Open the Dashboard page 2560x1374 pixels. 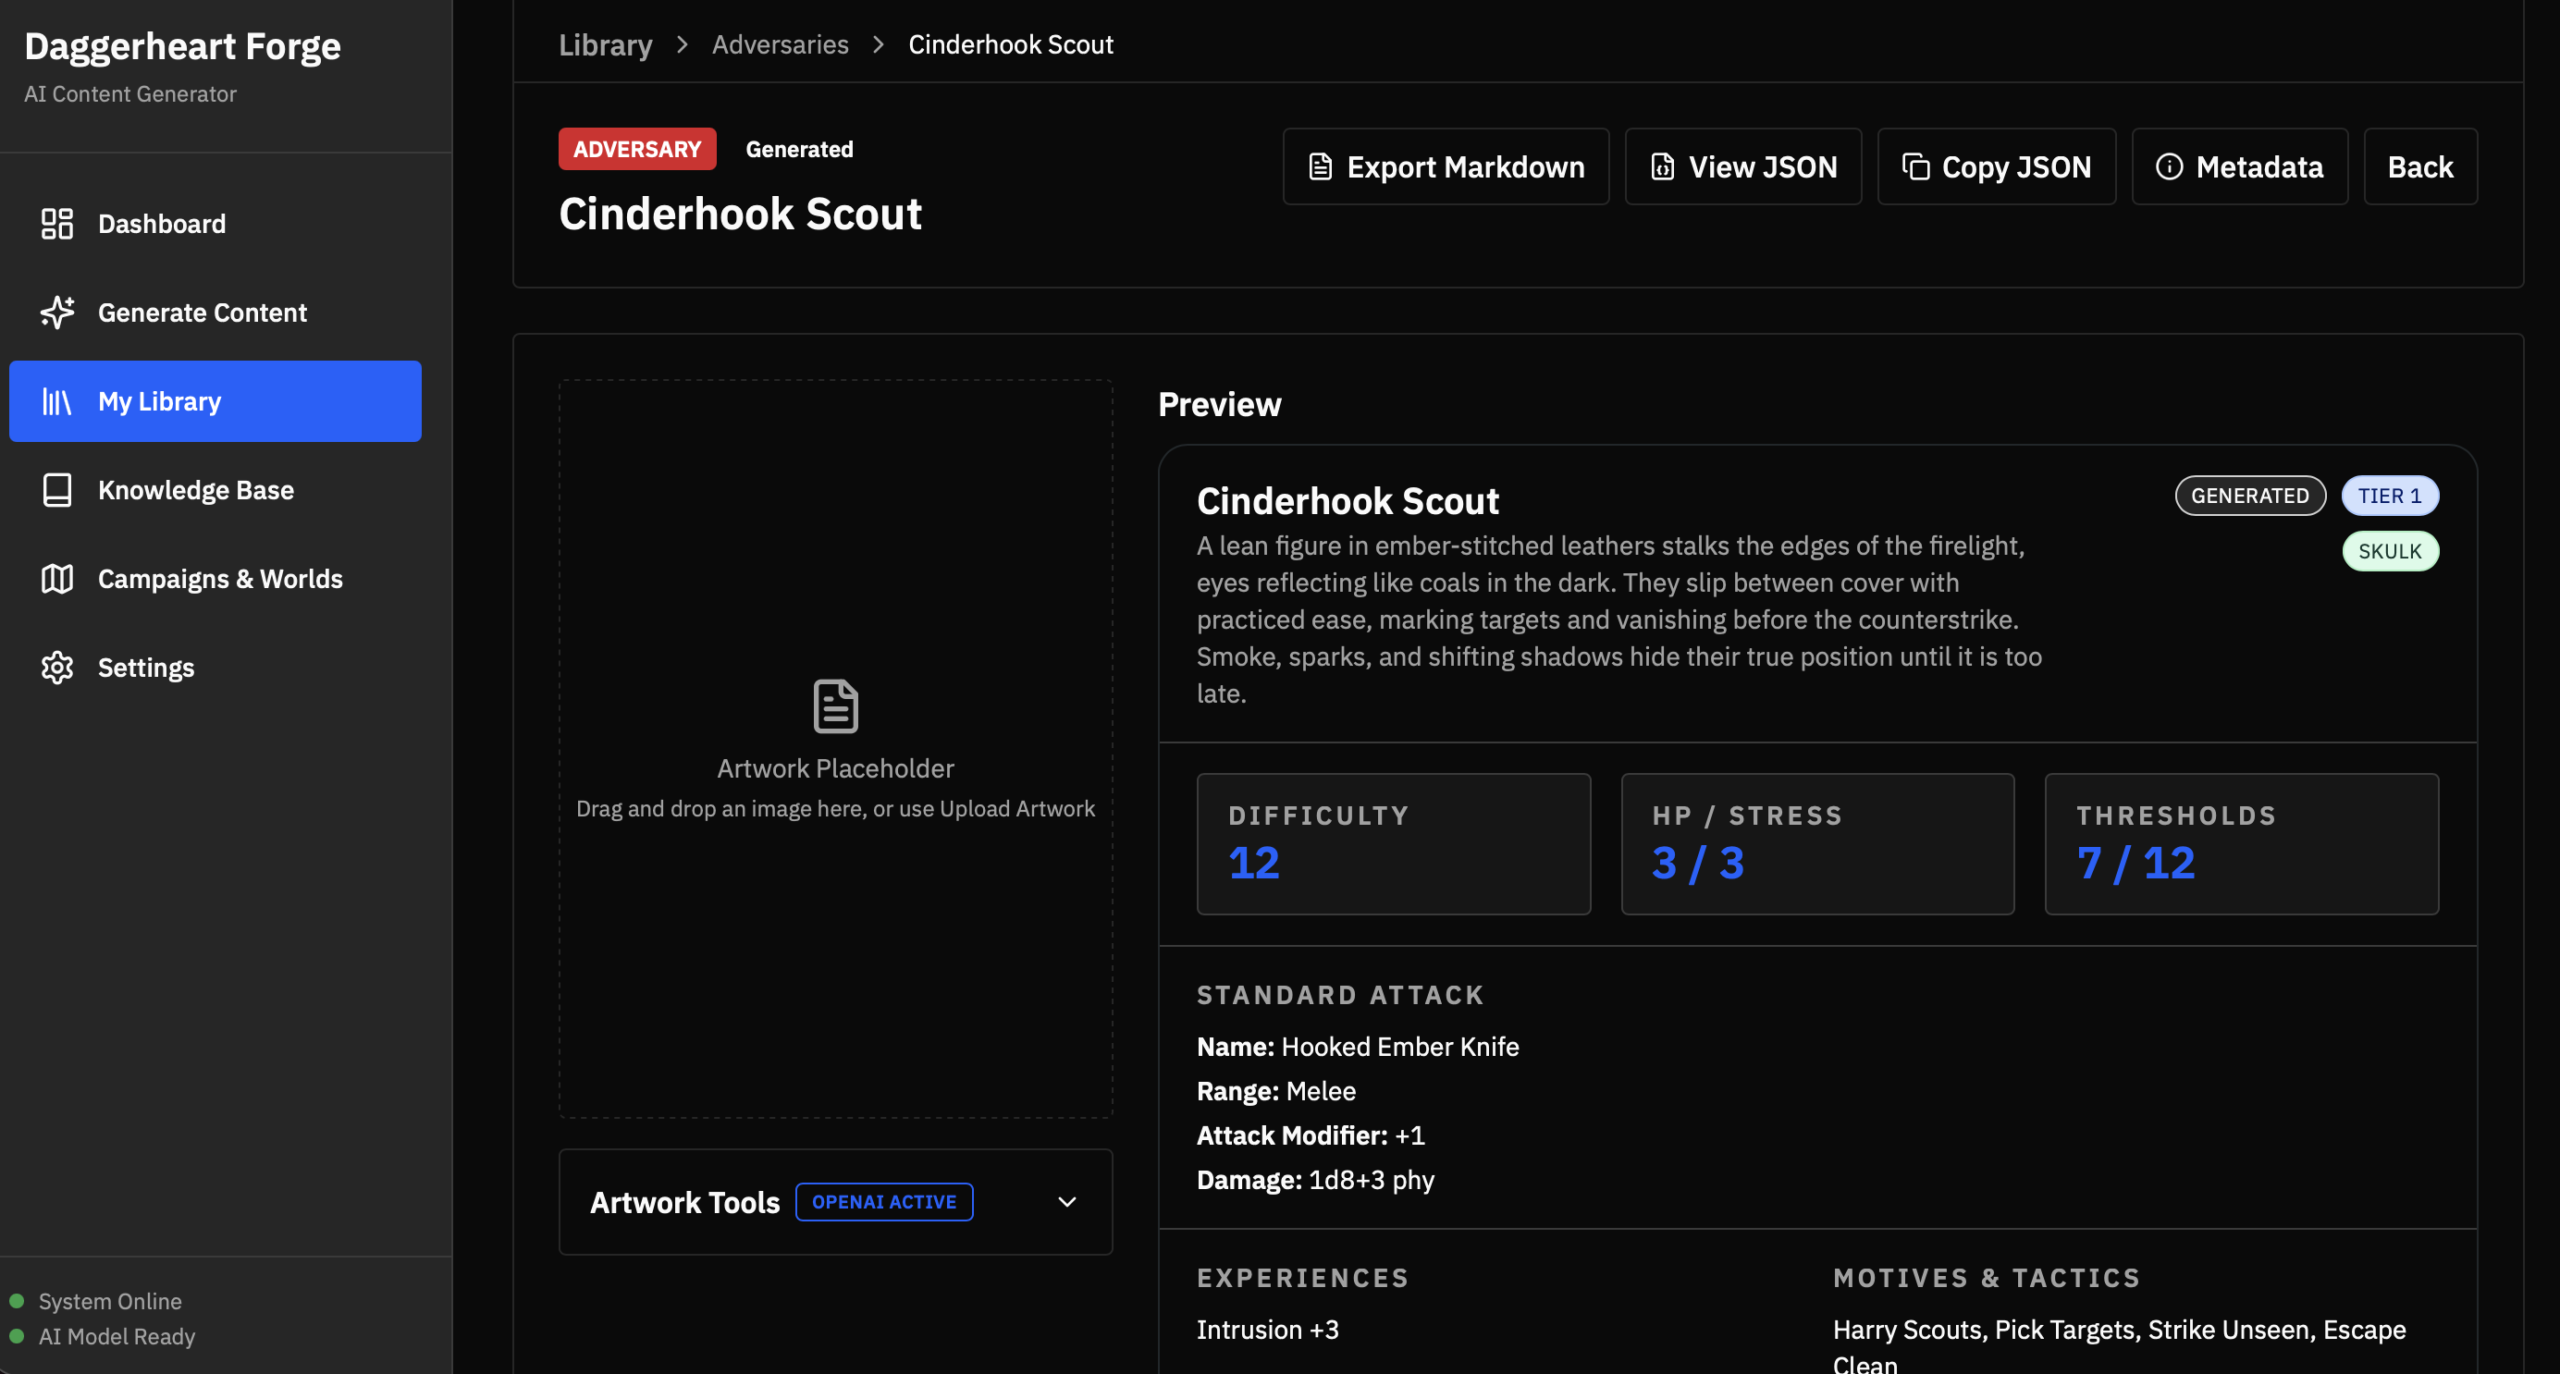pyautogui.click(x=215, y=224)
